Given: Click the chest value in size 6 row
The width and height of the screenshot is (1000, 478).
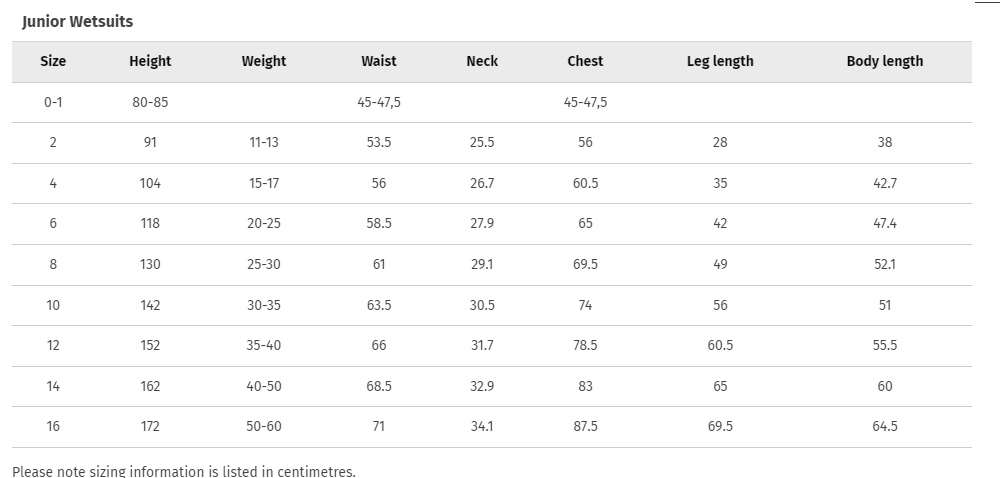Looking at the screenshot, I should tap(585, 223).
